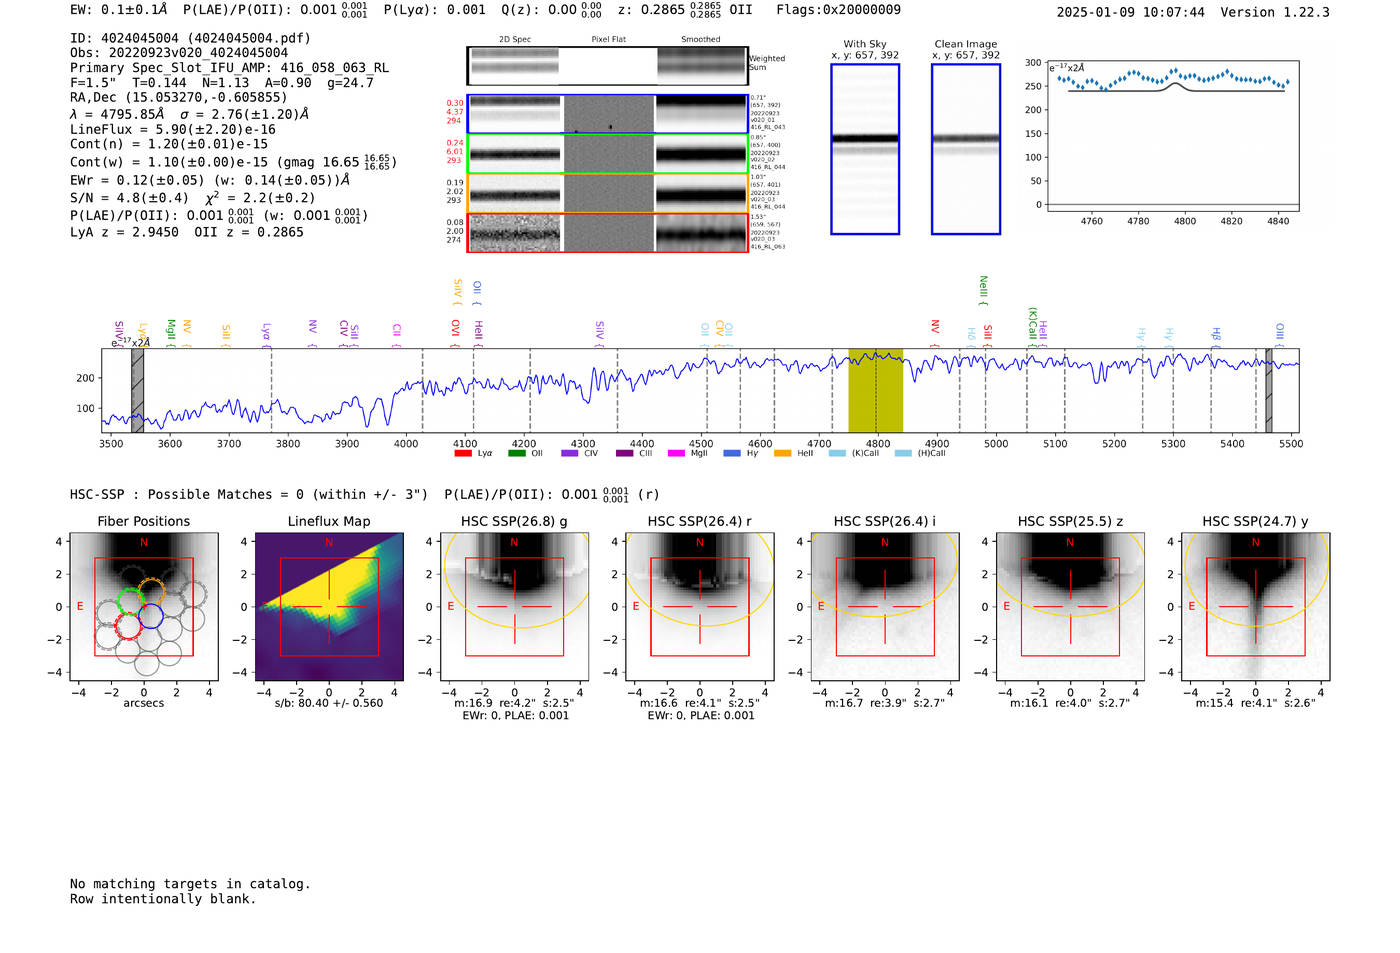This screenshot has height=953, width=1400.
Task: Click the timestamp 2025-01-09 10:07:44
Action: click(1130, 12)
